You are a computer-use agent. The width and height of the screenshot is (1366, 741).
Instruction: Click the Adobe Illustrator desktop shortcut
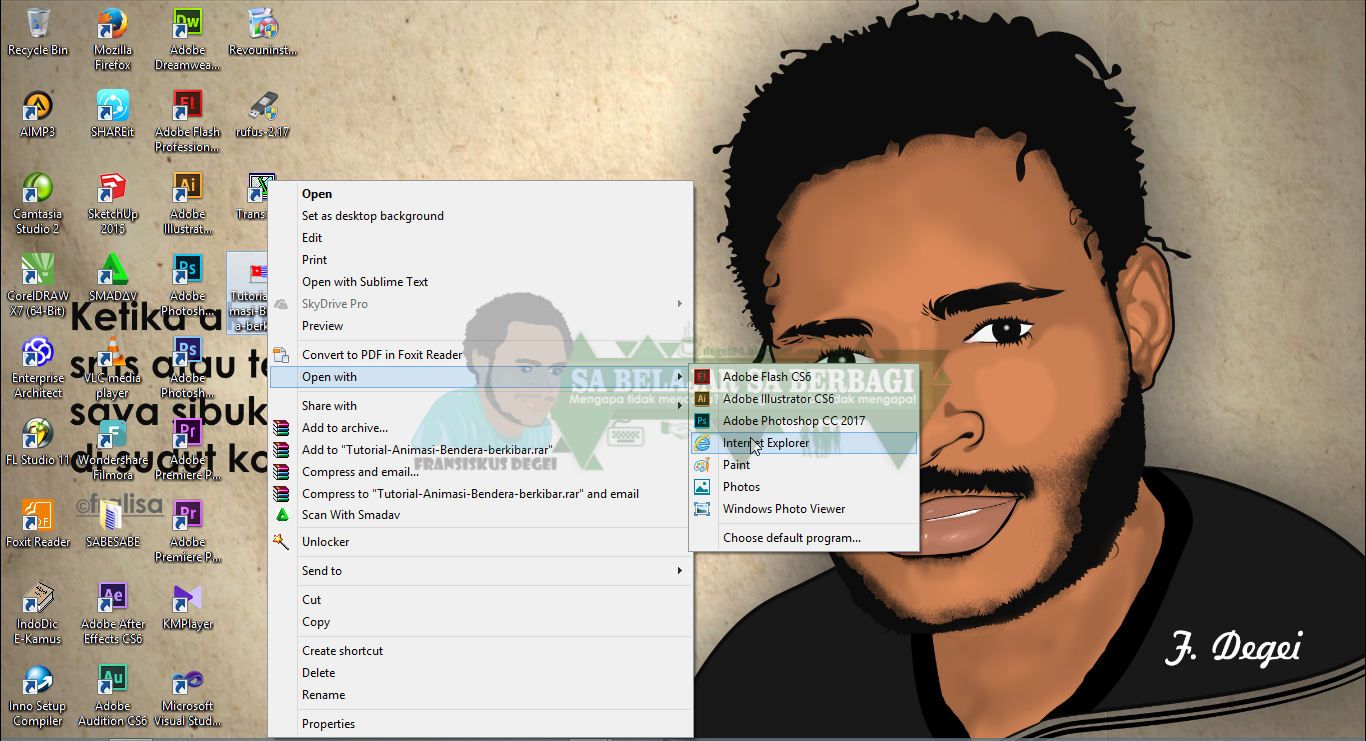pos(187,203)
